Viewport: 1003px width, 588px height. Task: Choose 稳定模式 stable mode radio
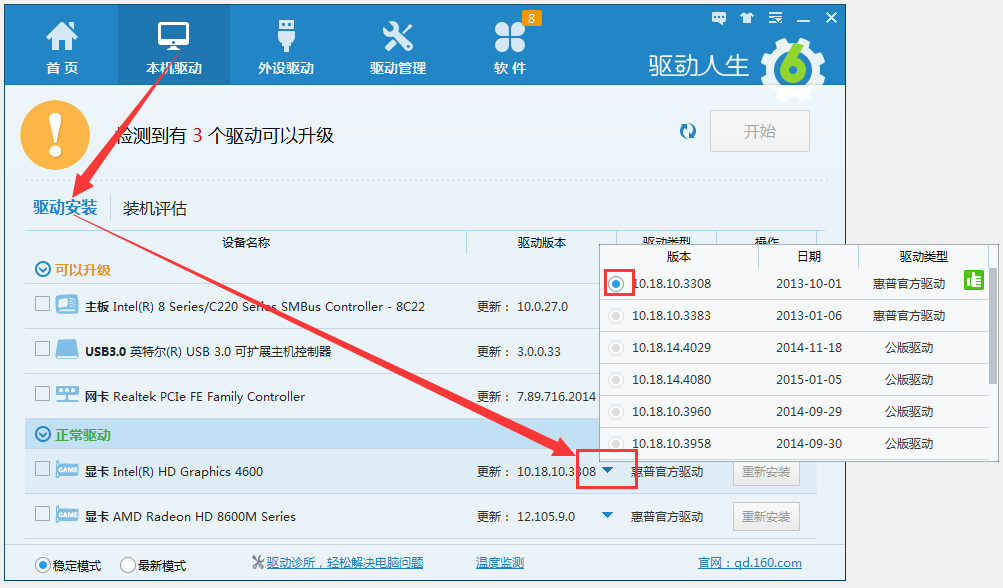(43, 565)
